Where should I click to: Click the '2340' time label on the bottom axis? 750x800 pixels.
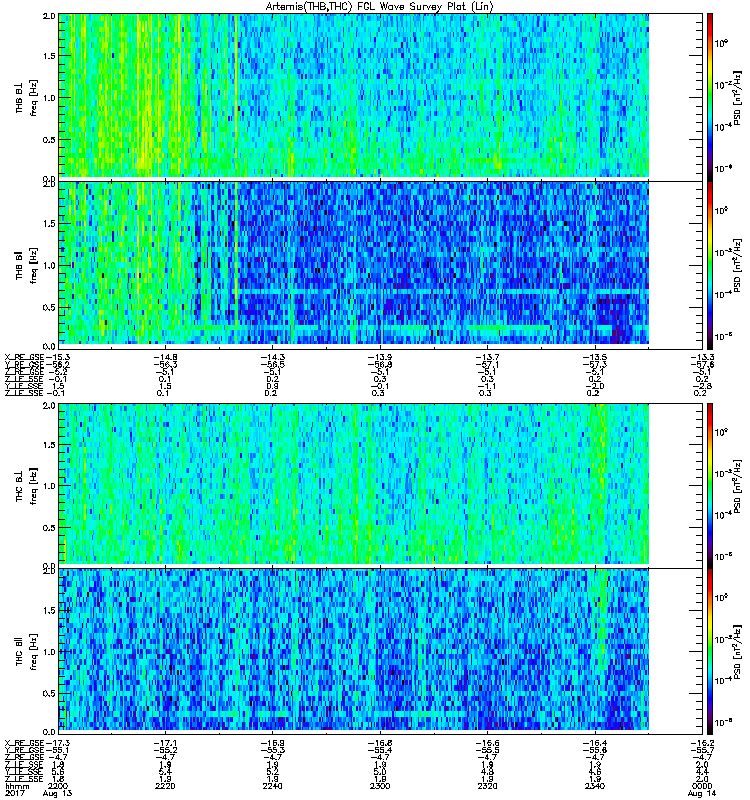pyautogui.click(x=594, y=786)
